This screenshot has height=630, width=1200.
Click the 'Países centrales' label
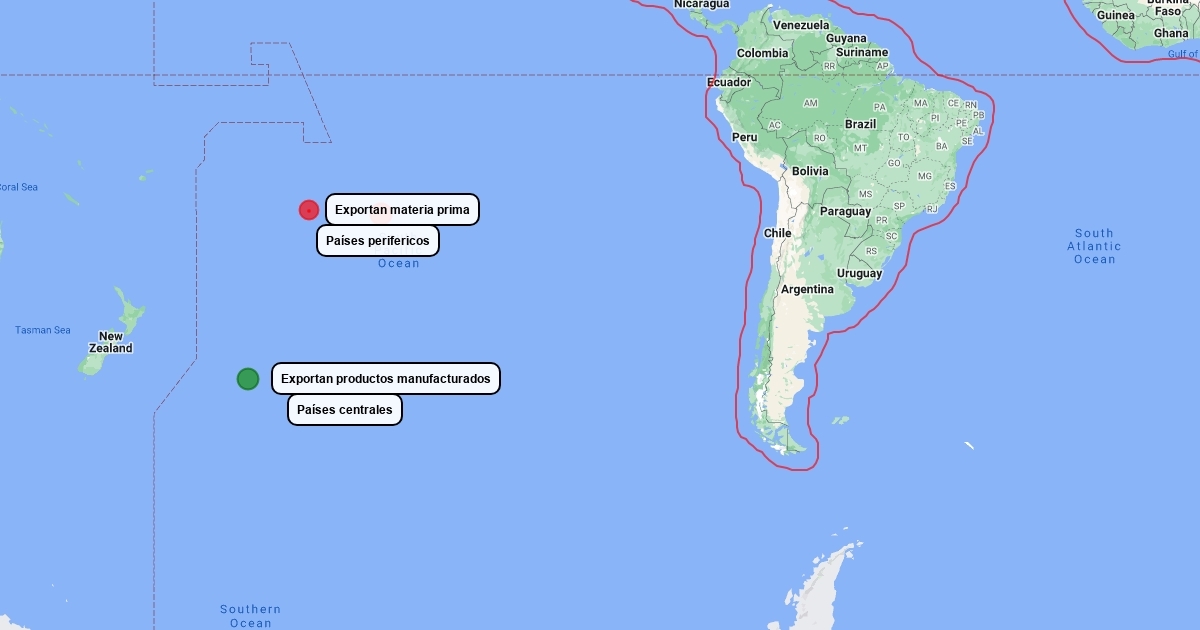[x=345, y=410]
